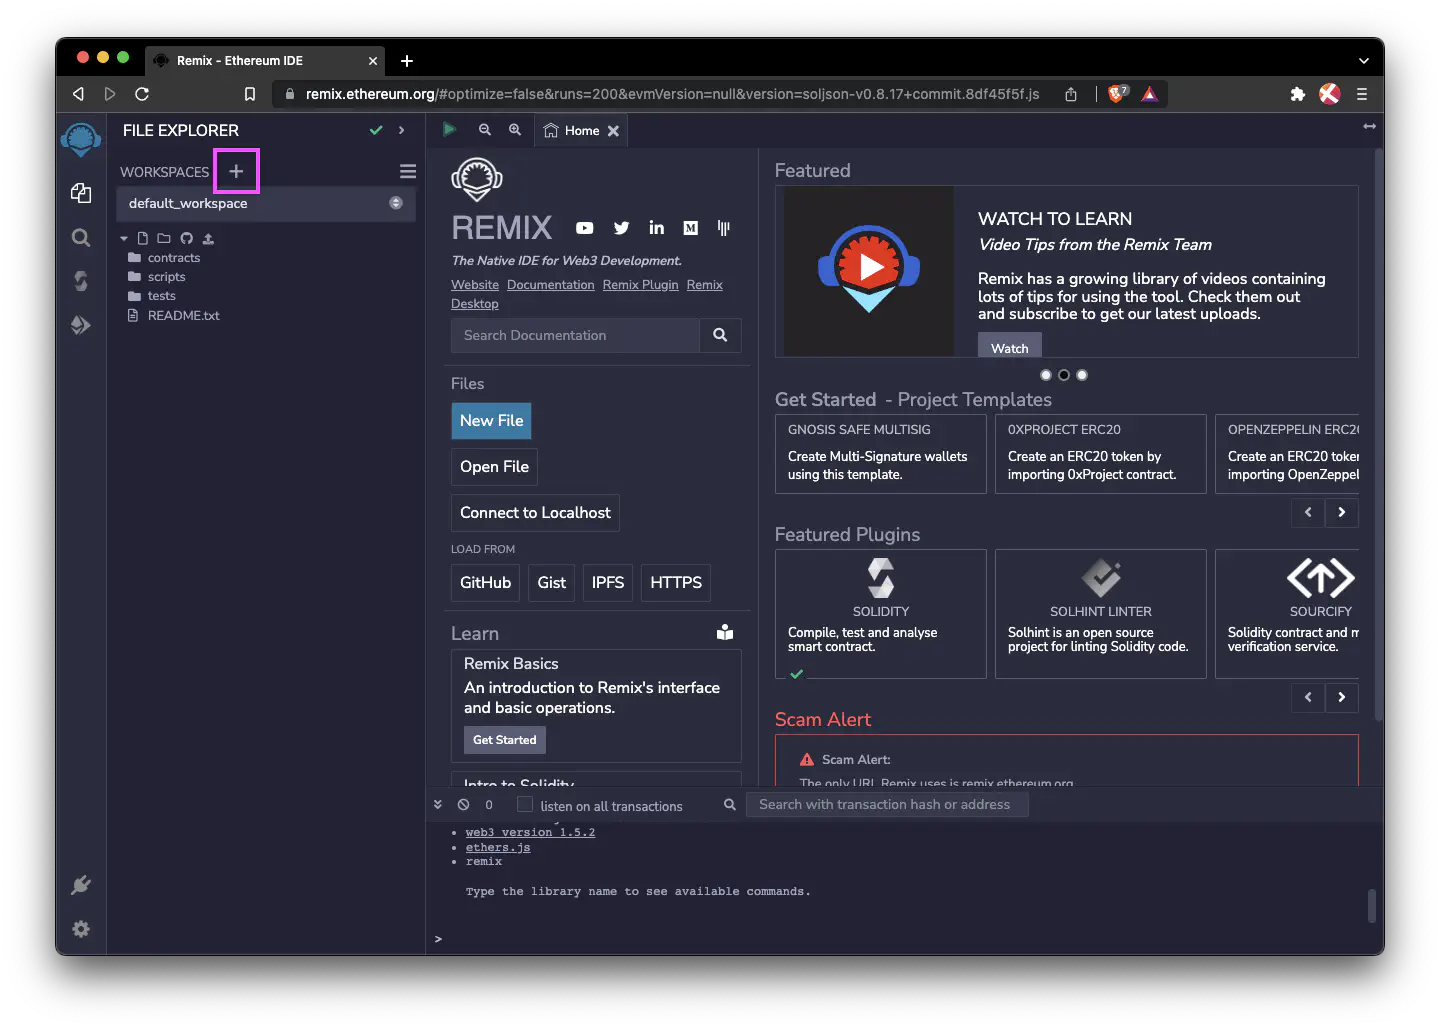
Task: Open Remix Medium blog icon
Action: [x=690, y=228]
